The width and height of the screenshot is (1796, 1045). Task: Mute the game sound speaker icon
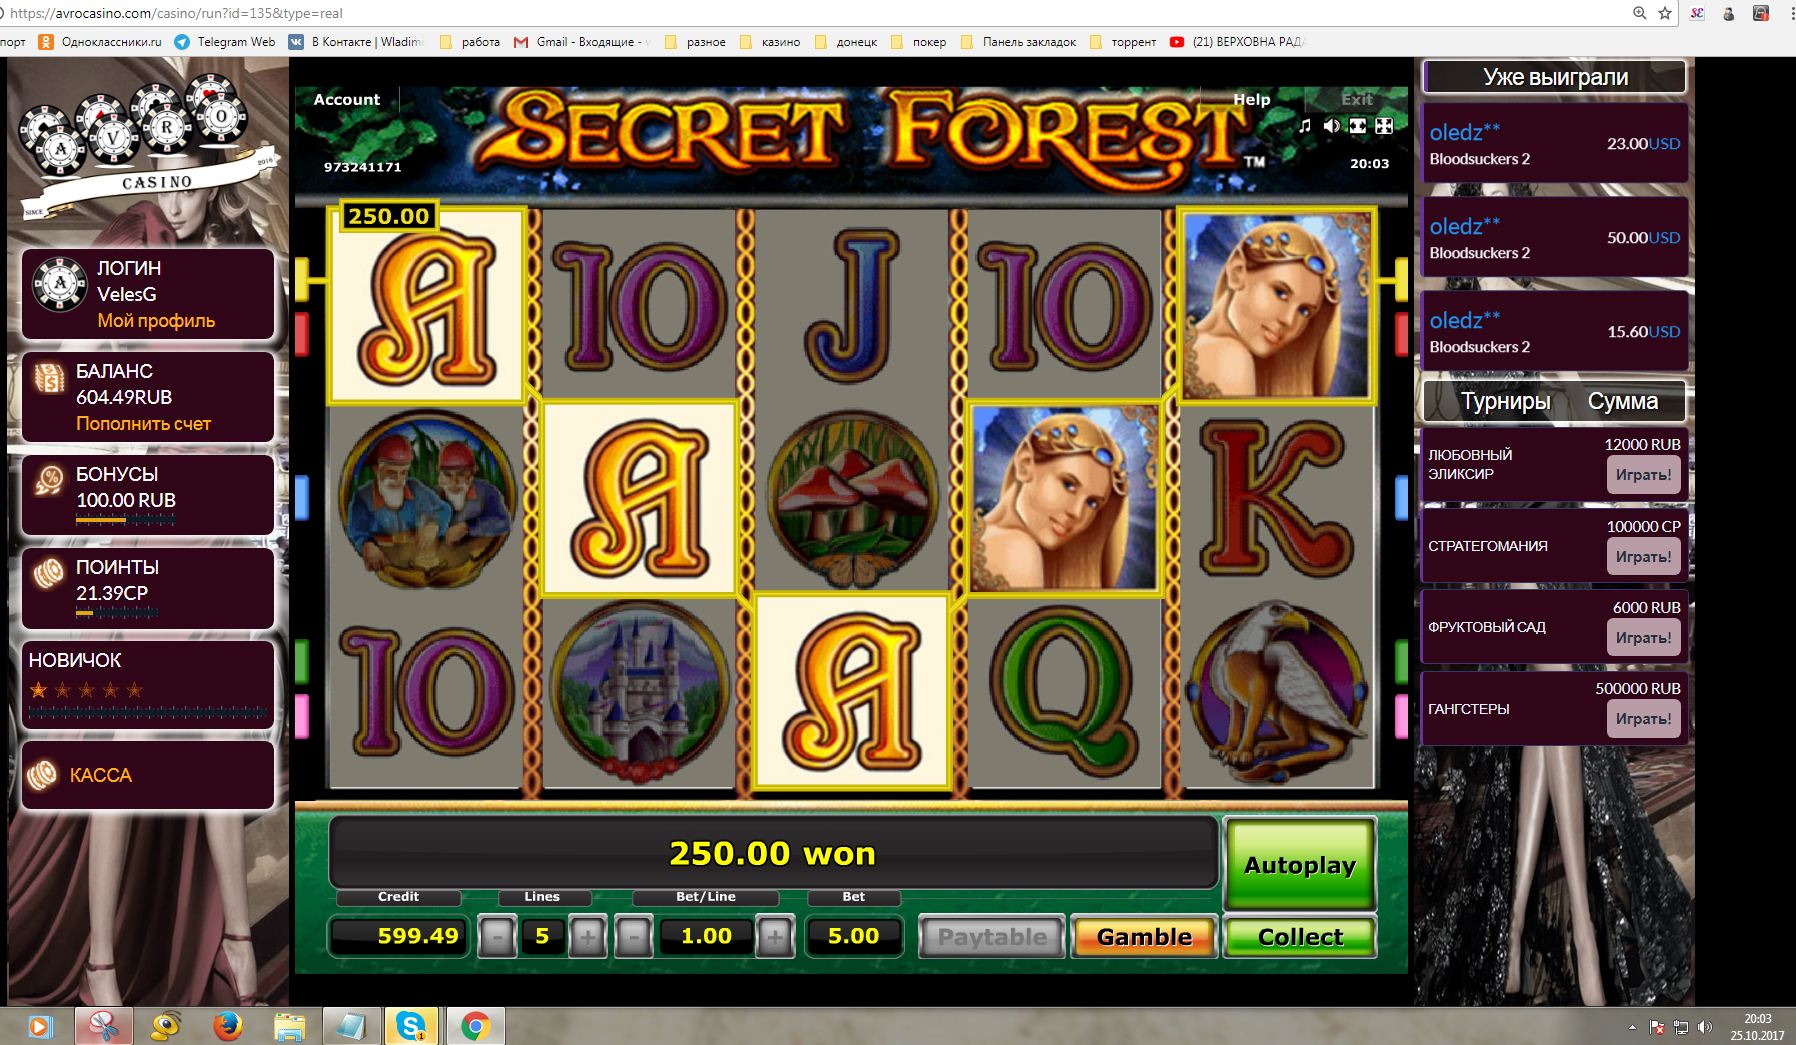pos(1331,126)
